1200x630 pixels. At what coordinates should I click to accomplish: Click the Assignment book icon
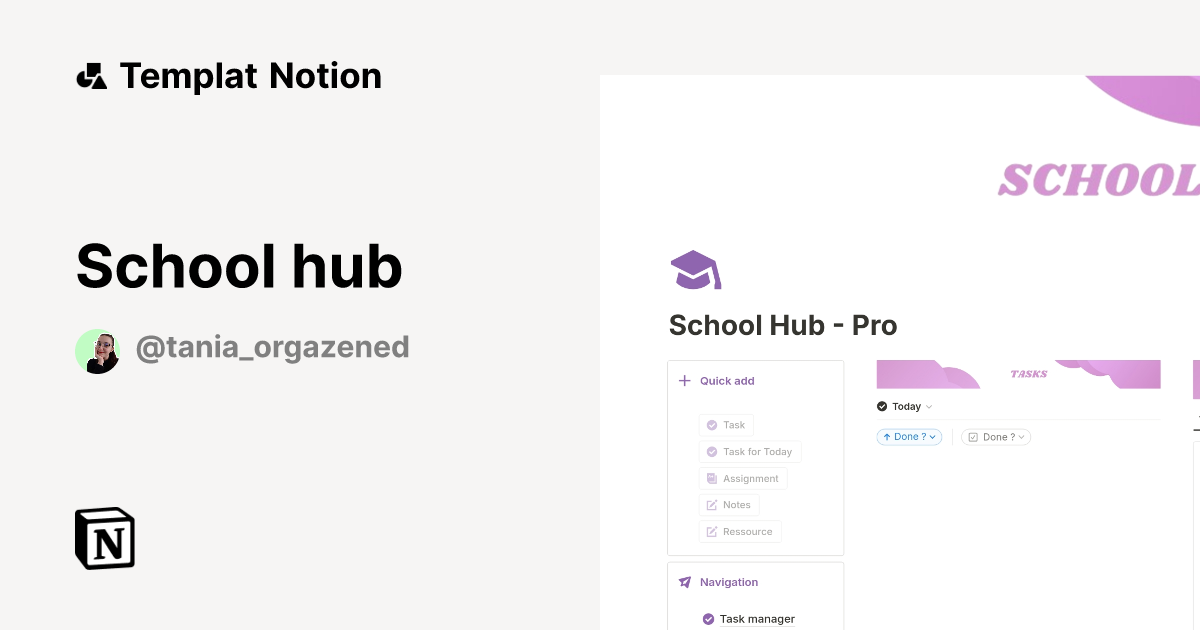pyautogui.click(x=710, y=477)
